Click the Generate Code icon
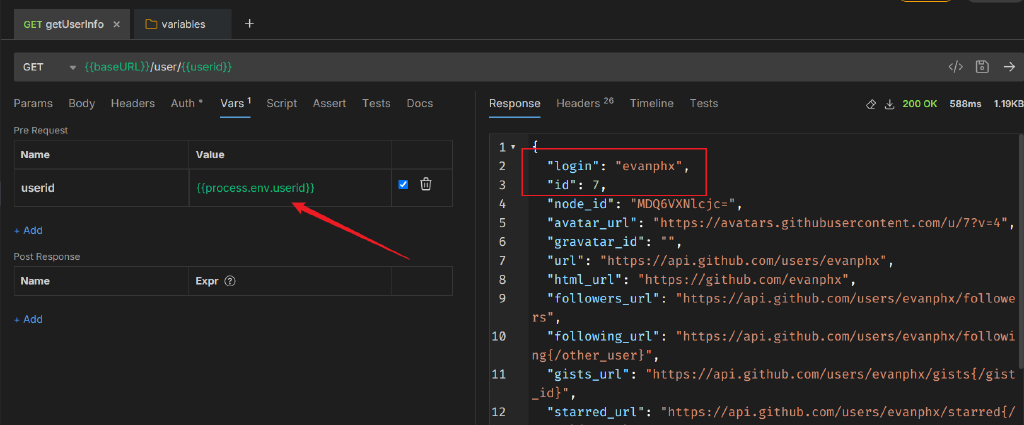 pos(956,67)
